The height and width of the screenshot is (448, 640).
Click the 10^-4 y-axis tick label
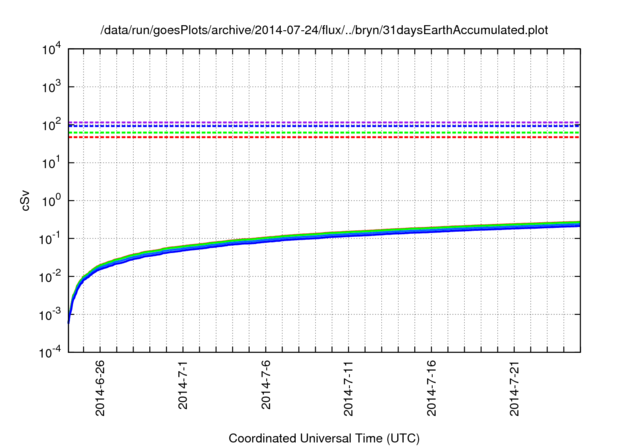tap(51, 353)
